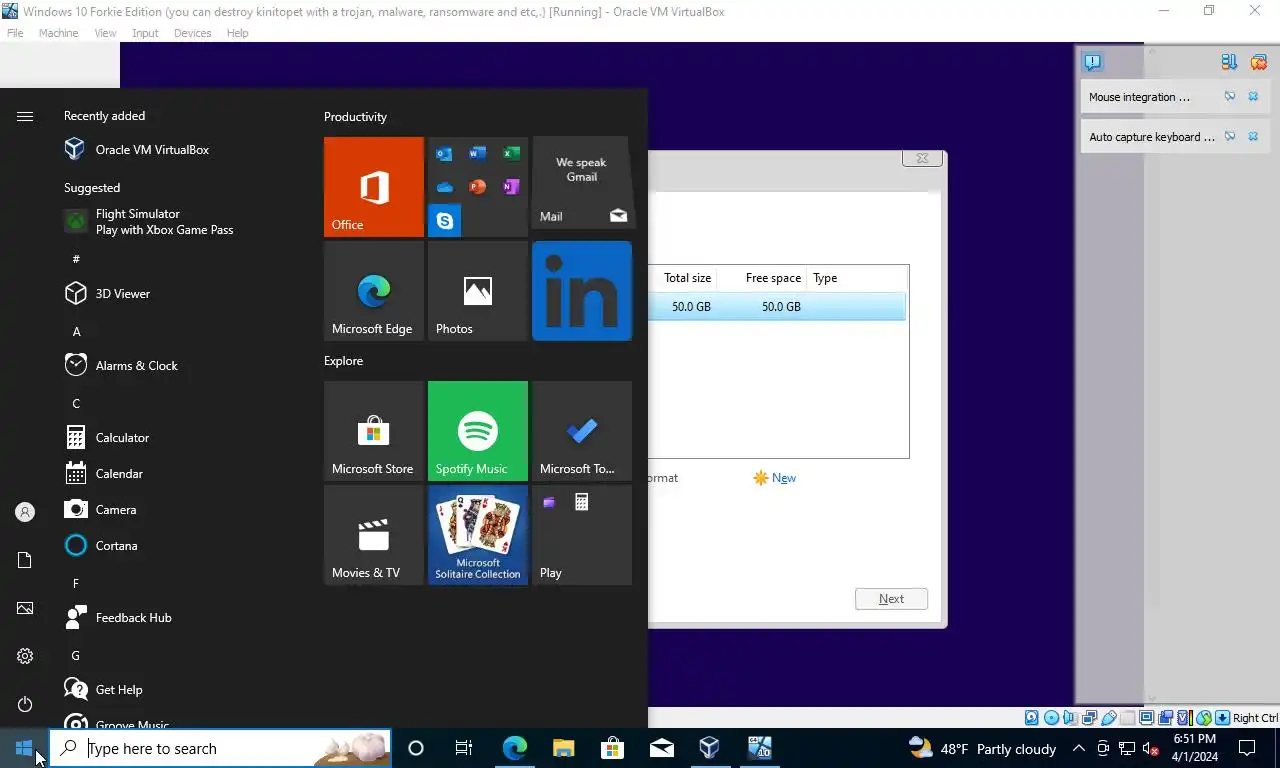Open the VirtualBox File menu
Screen dimensions: 1280x768
pos(15,33)
